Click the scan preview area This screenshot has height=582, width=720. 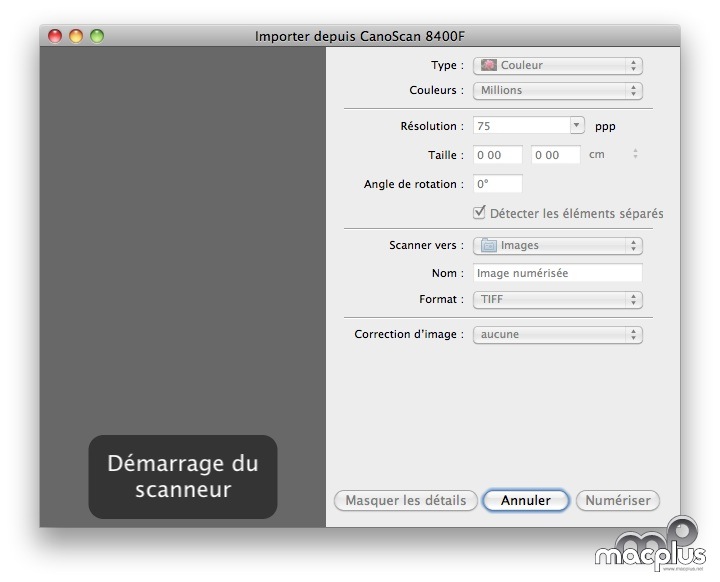pos(183,287)
